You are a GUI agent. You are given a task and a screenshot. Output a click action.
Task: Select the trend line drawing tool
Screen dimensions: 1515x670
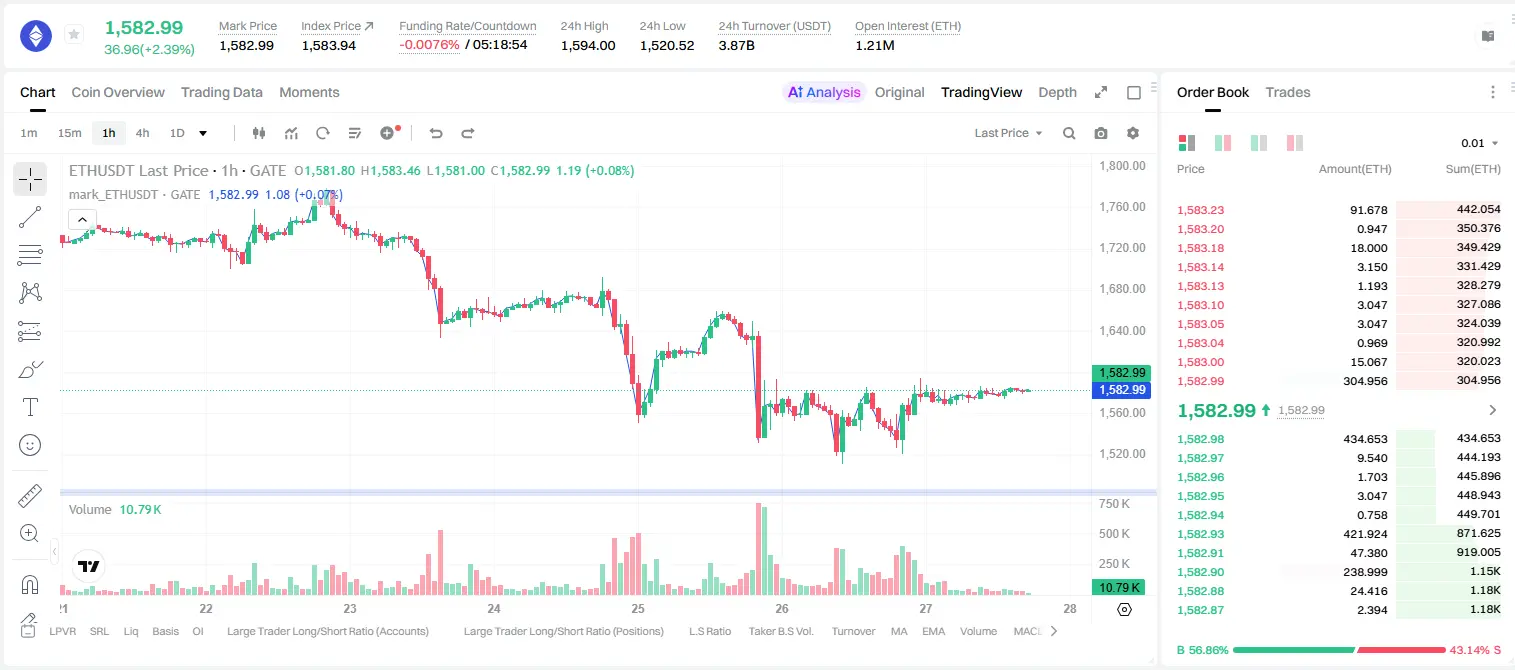[x=30, y=217]
